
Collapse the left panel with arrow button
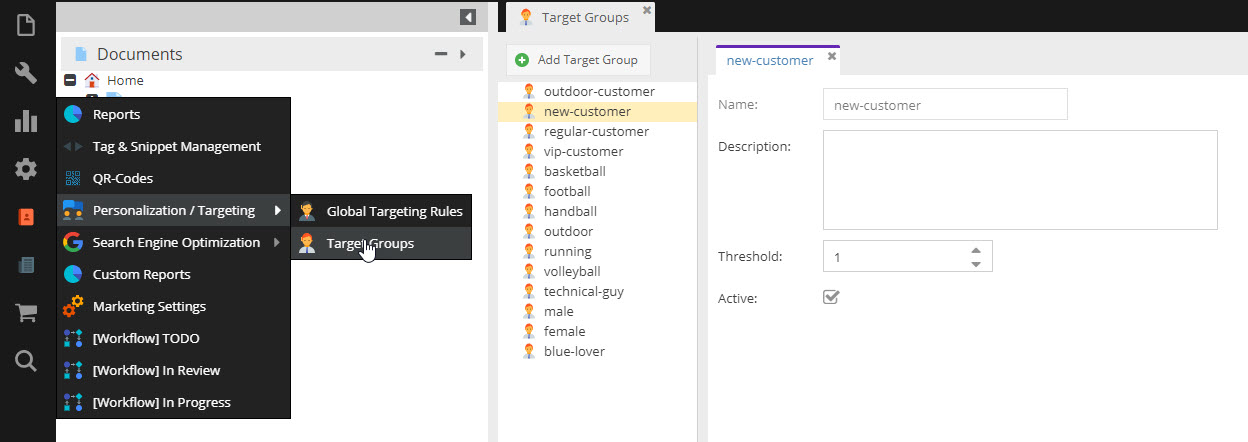point(467,17)
